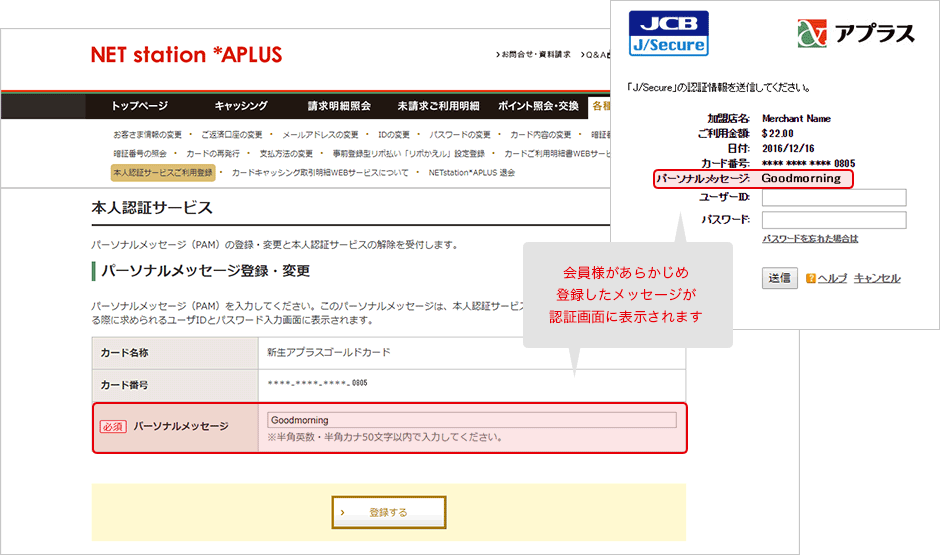Select お客さま情報の変更 submenu link
This screenshot has height=555, width=940.
coord(147,135)
